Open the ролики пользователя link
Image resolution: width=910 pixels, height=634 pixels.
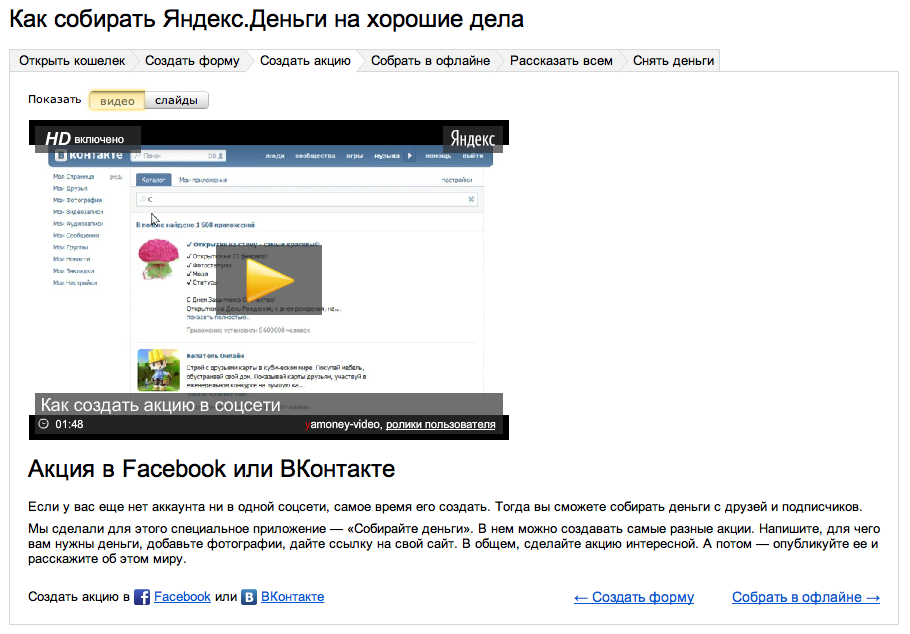440,424
